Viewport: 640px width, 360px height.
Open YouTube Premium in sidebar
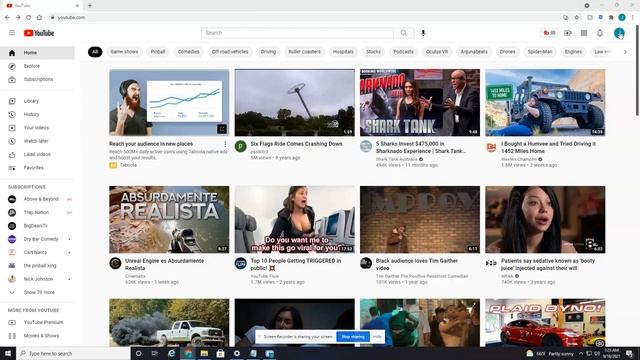point(37,322)
